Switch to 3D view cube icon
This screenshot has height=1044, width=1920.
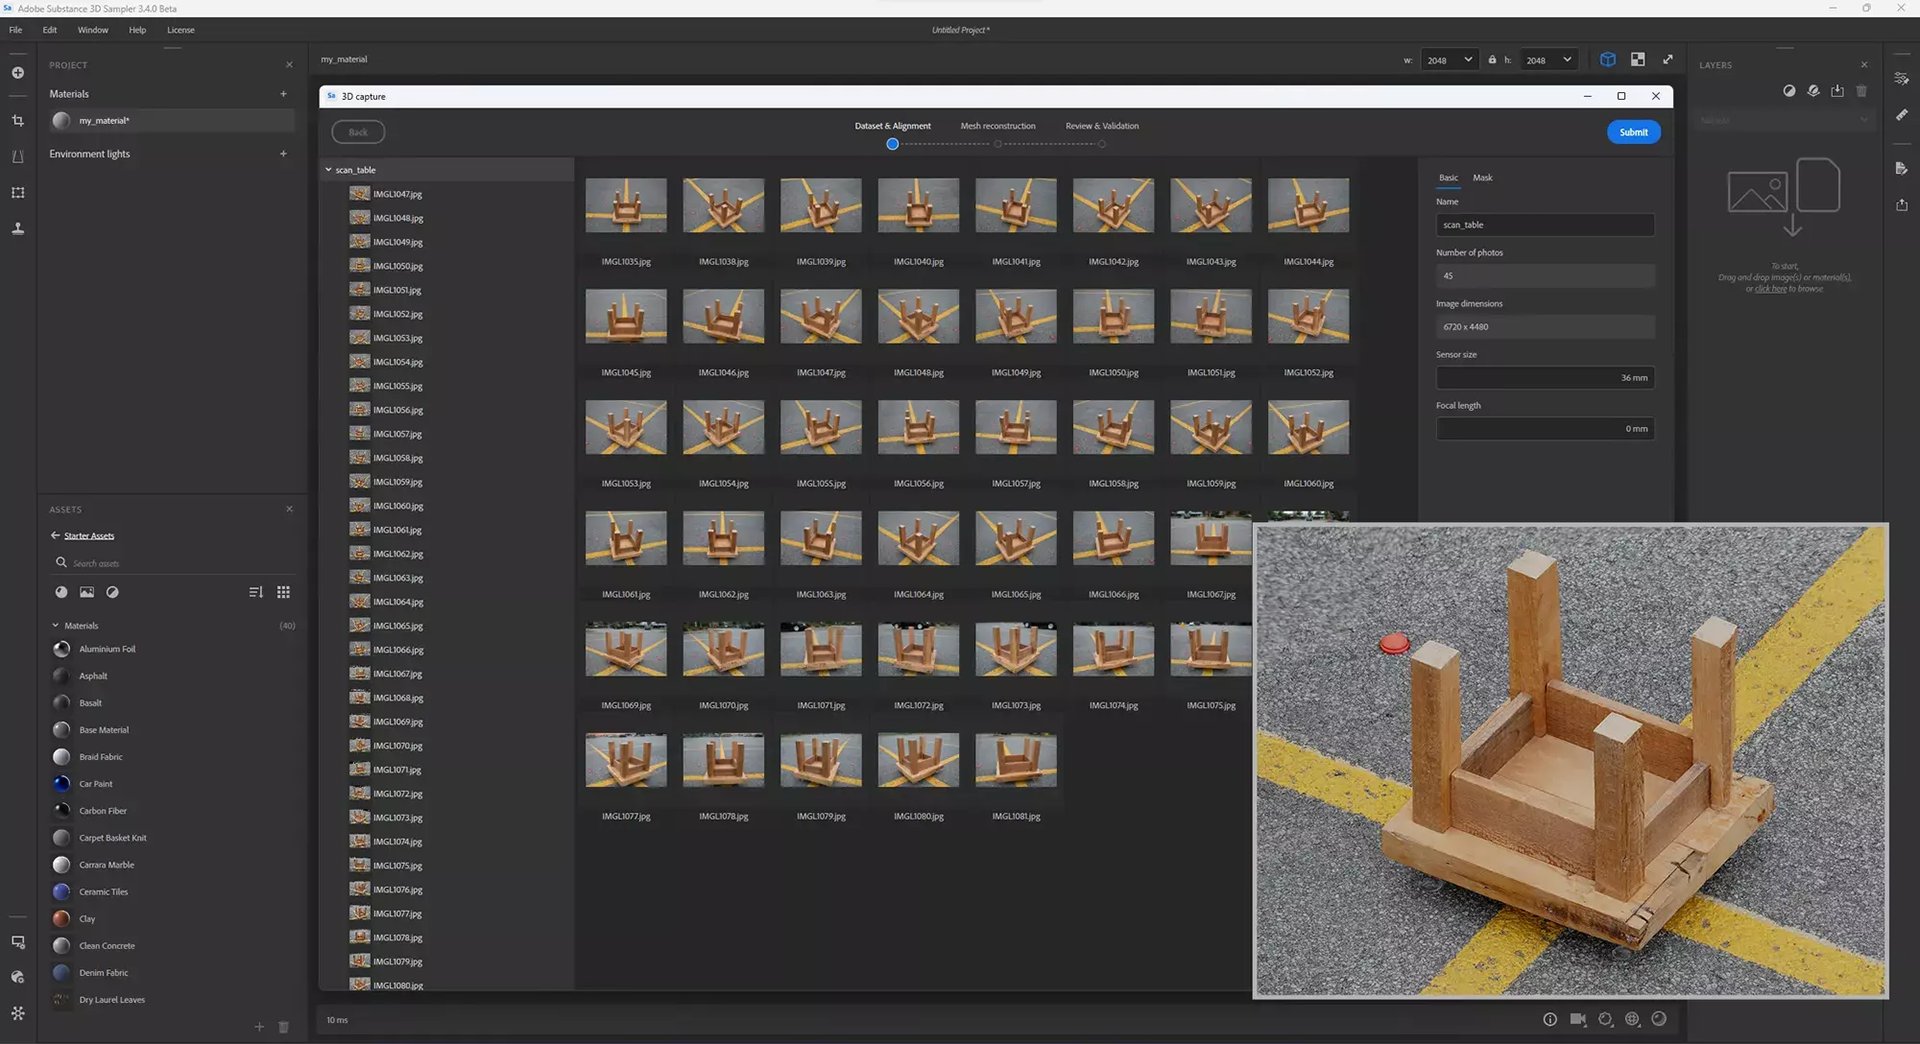1607,60
